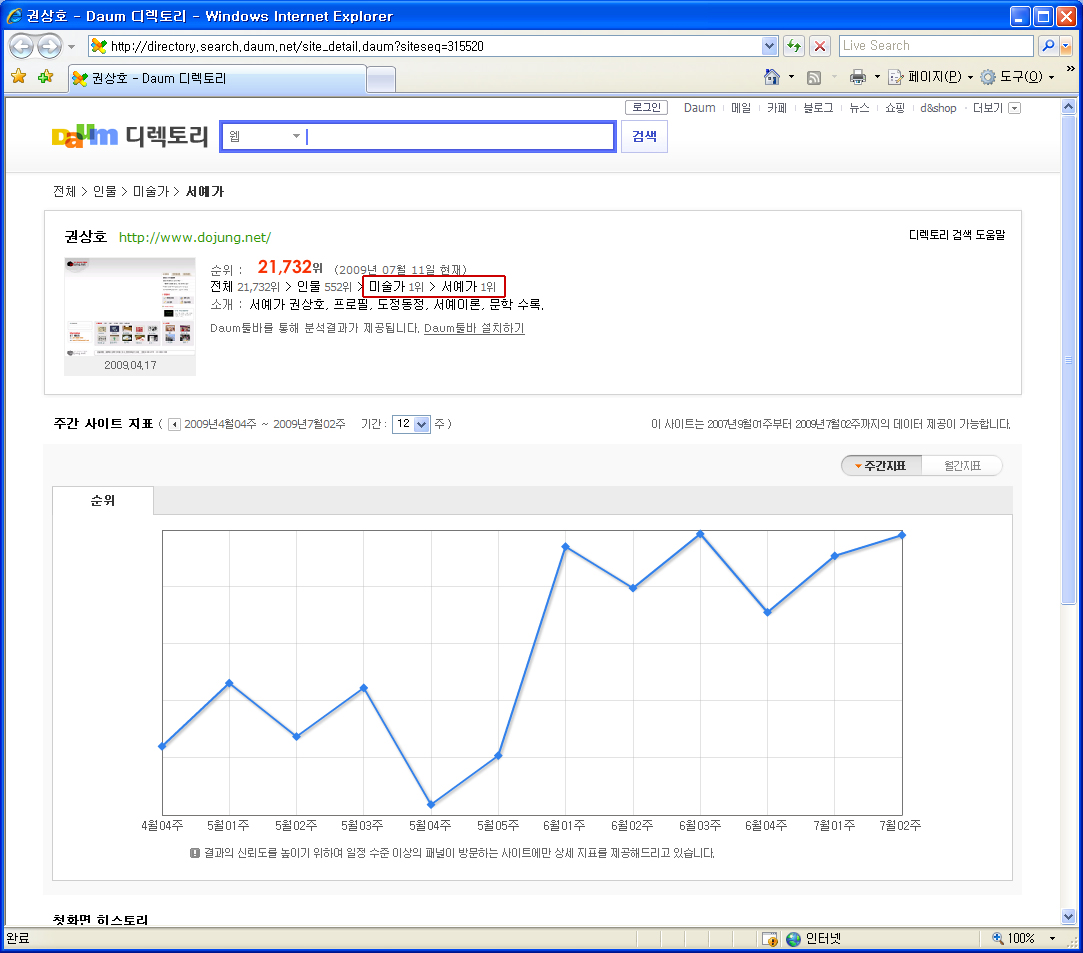Click 미술가 in the breadcrumb
The image size is (1083, 953).
pos(151,191)
